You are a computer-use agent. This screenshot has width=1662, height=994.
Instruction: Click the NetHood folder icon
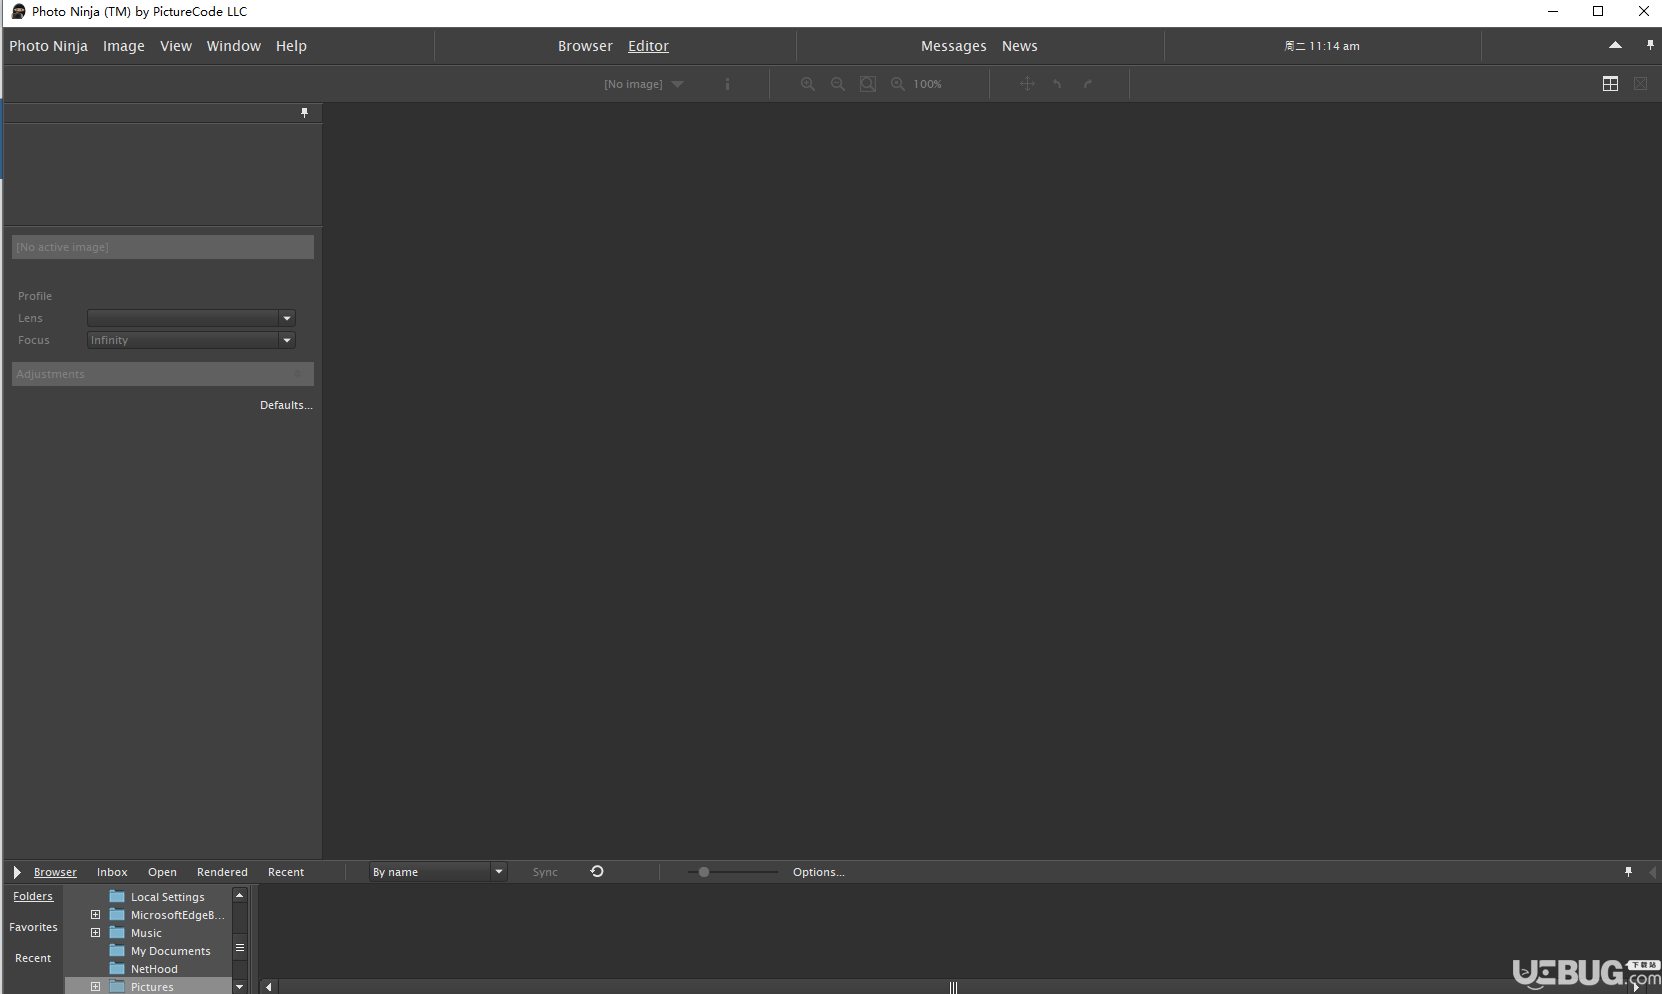click(x=117, y=969)
